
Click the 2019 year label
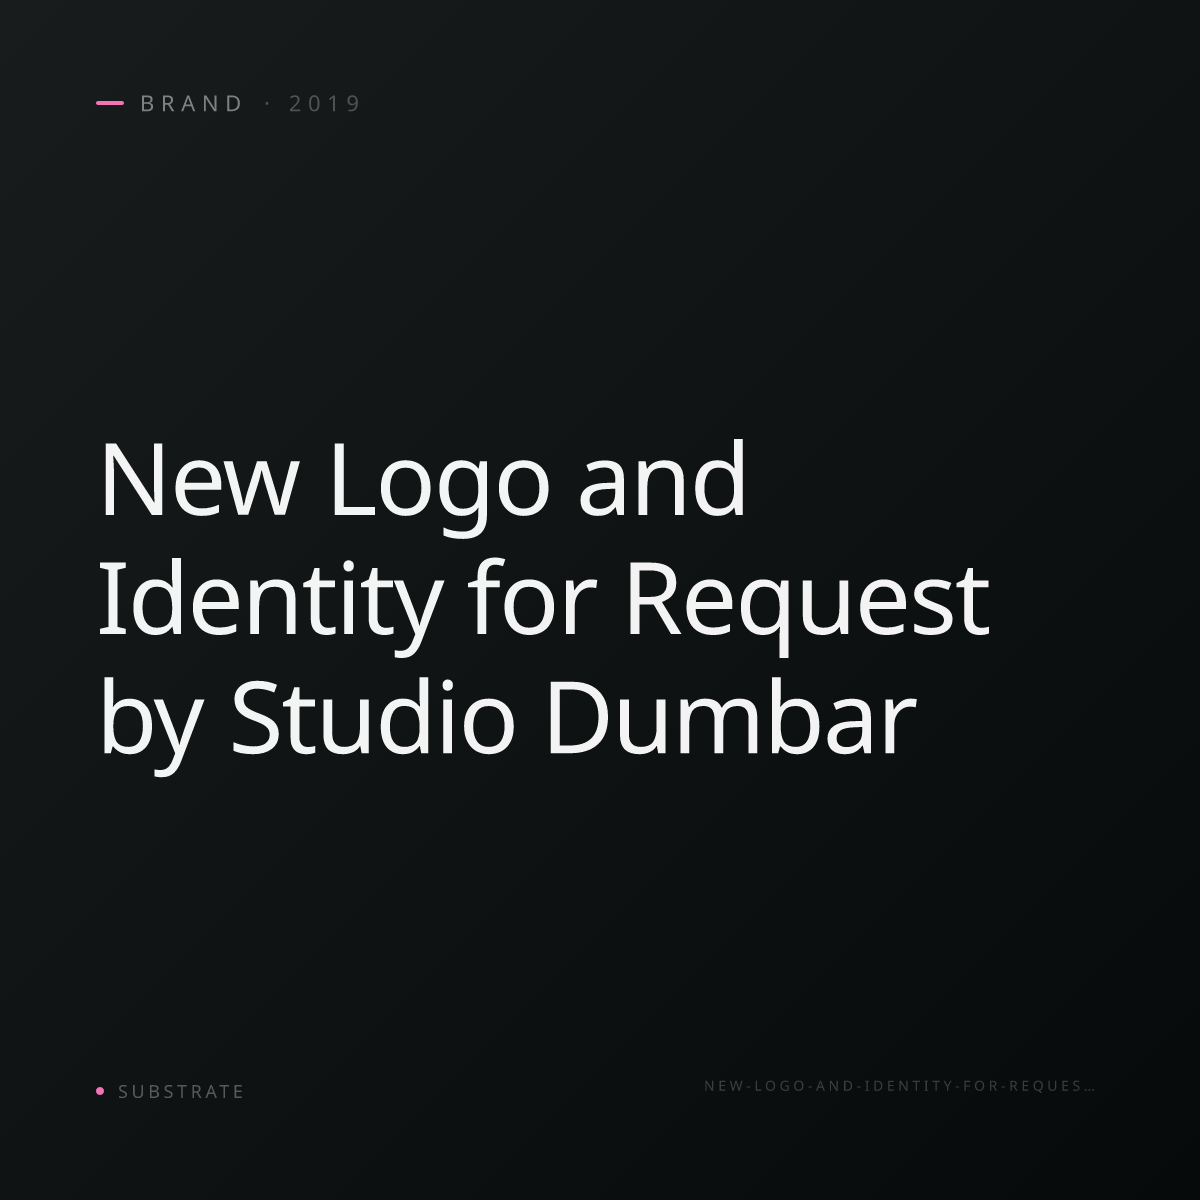325,104
